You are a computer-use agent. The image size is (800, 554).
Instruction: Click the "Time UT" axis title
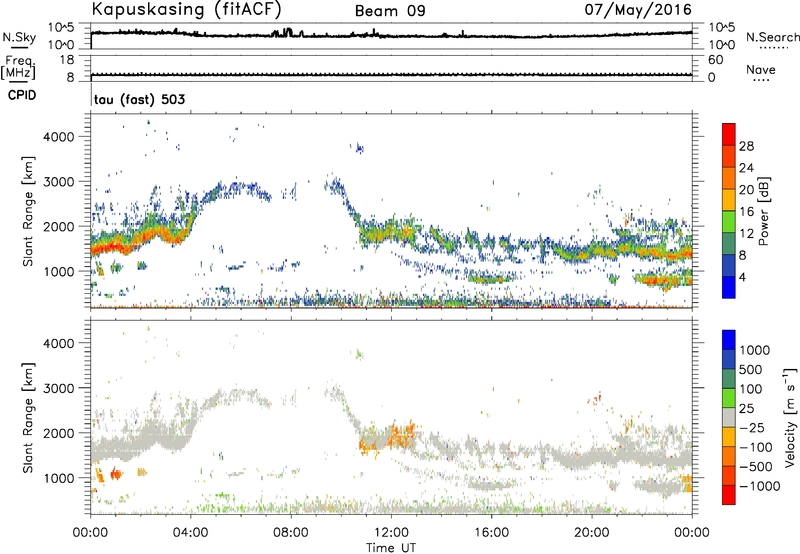coord(391,547)
